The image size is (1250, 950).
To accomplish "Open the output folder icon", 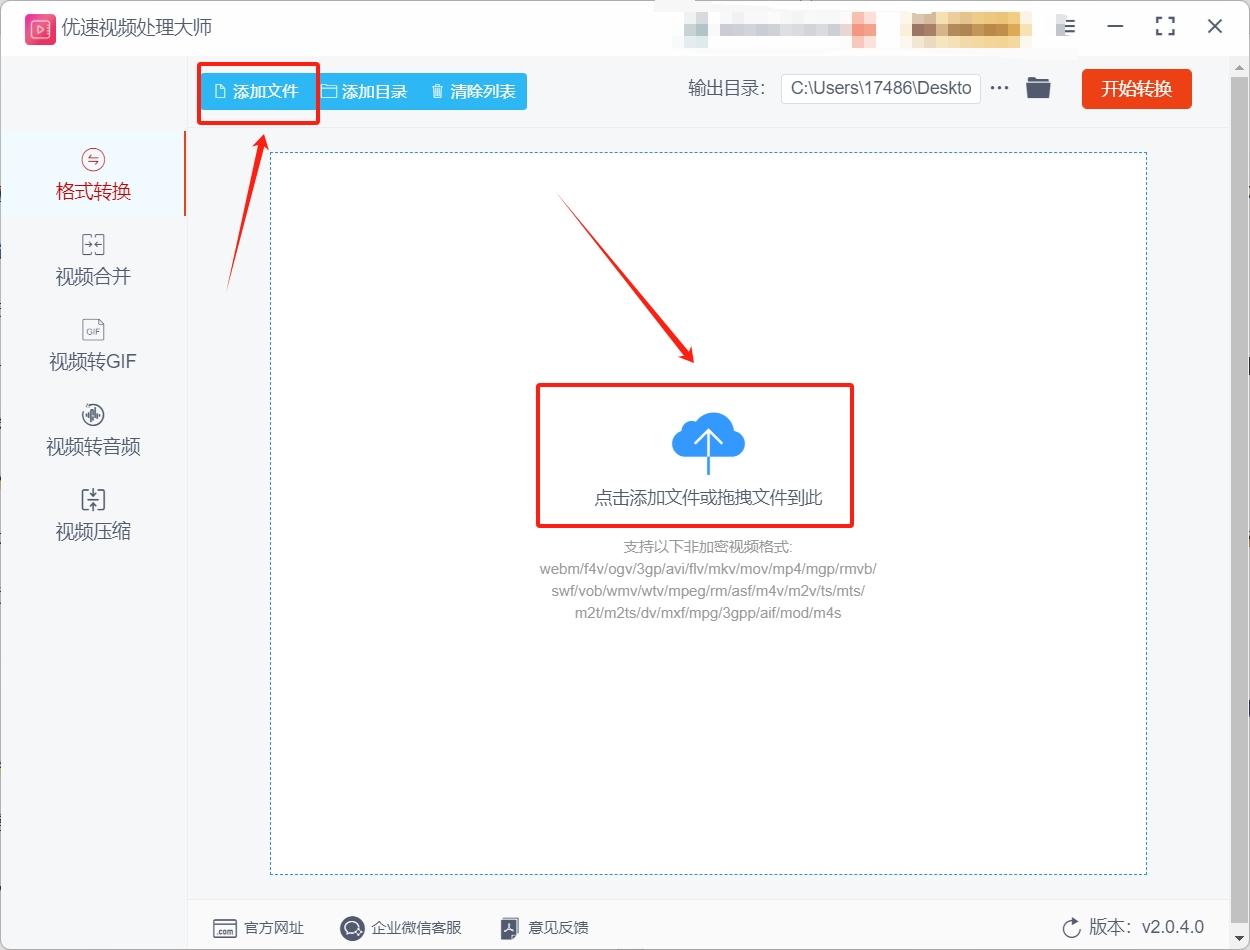I will (x=1038, y=88).
